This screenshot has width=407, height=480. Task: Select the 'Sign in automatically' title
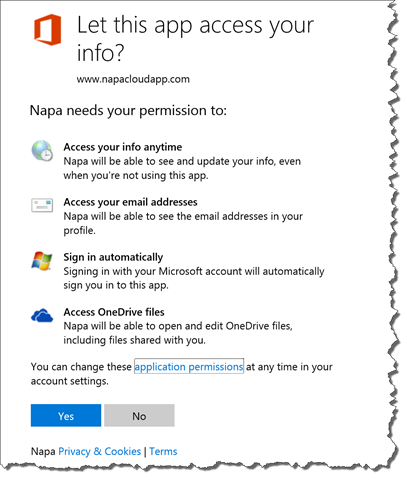(x=113, y=257)
